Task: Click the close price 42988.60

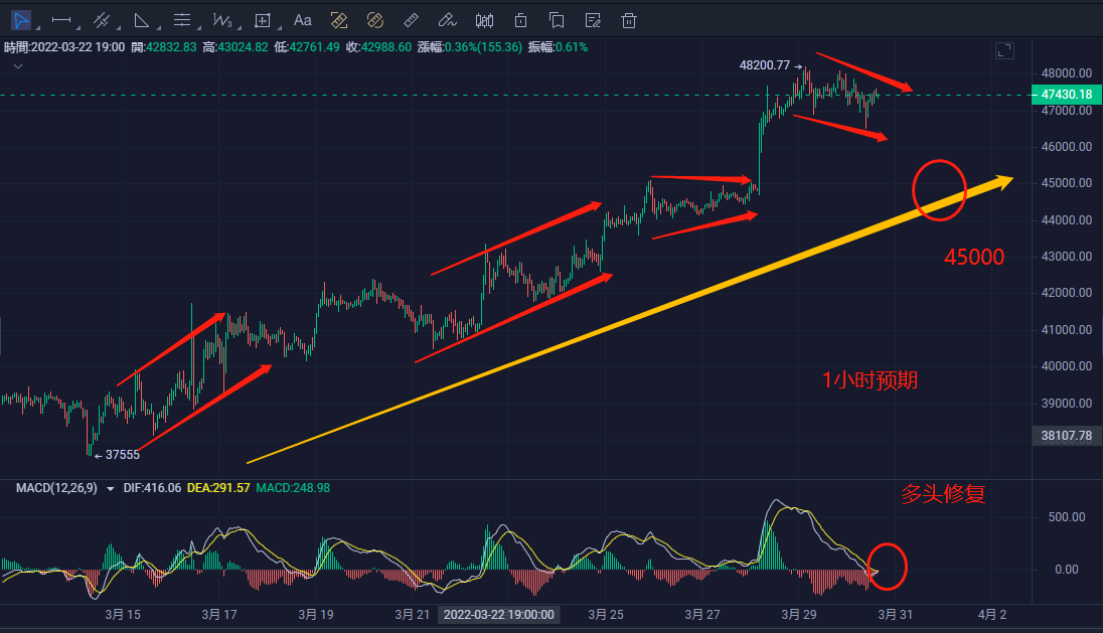Action: click(x=386, y=47)
